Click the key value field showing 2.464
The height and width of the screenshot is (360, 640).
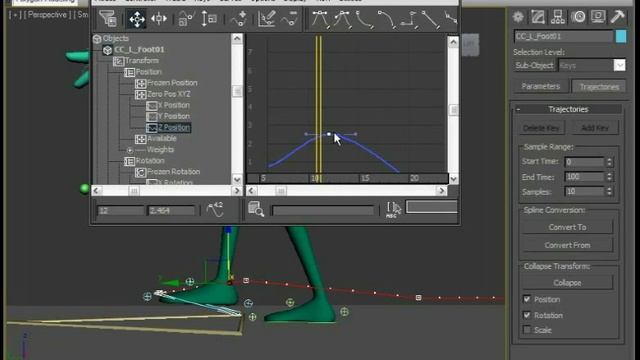171,211
